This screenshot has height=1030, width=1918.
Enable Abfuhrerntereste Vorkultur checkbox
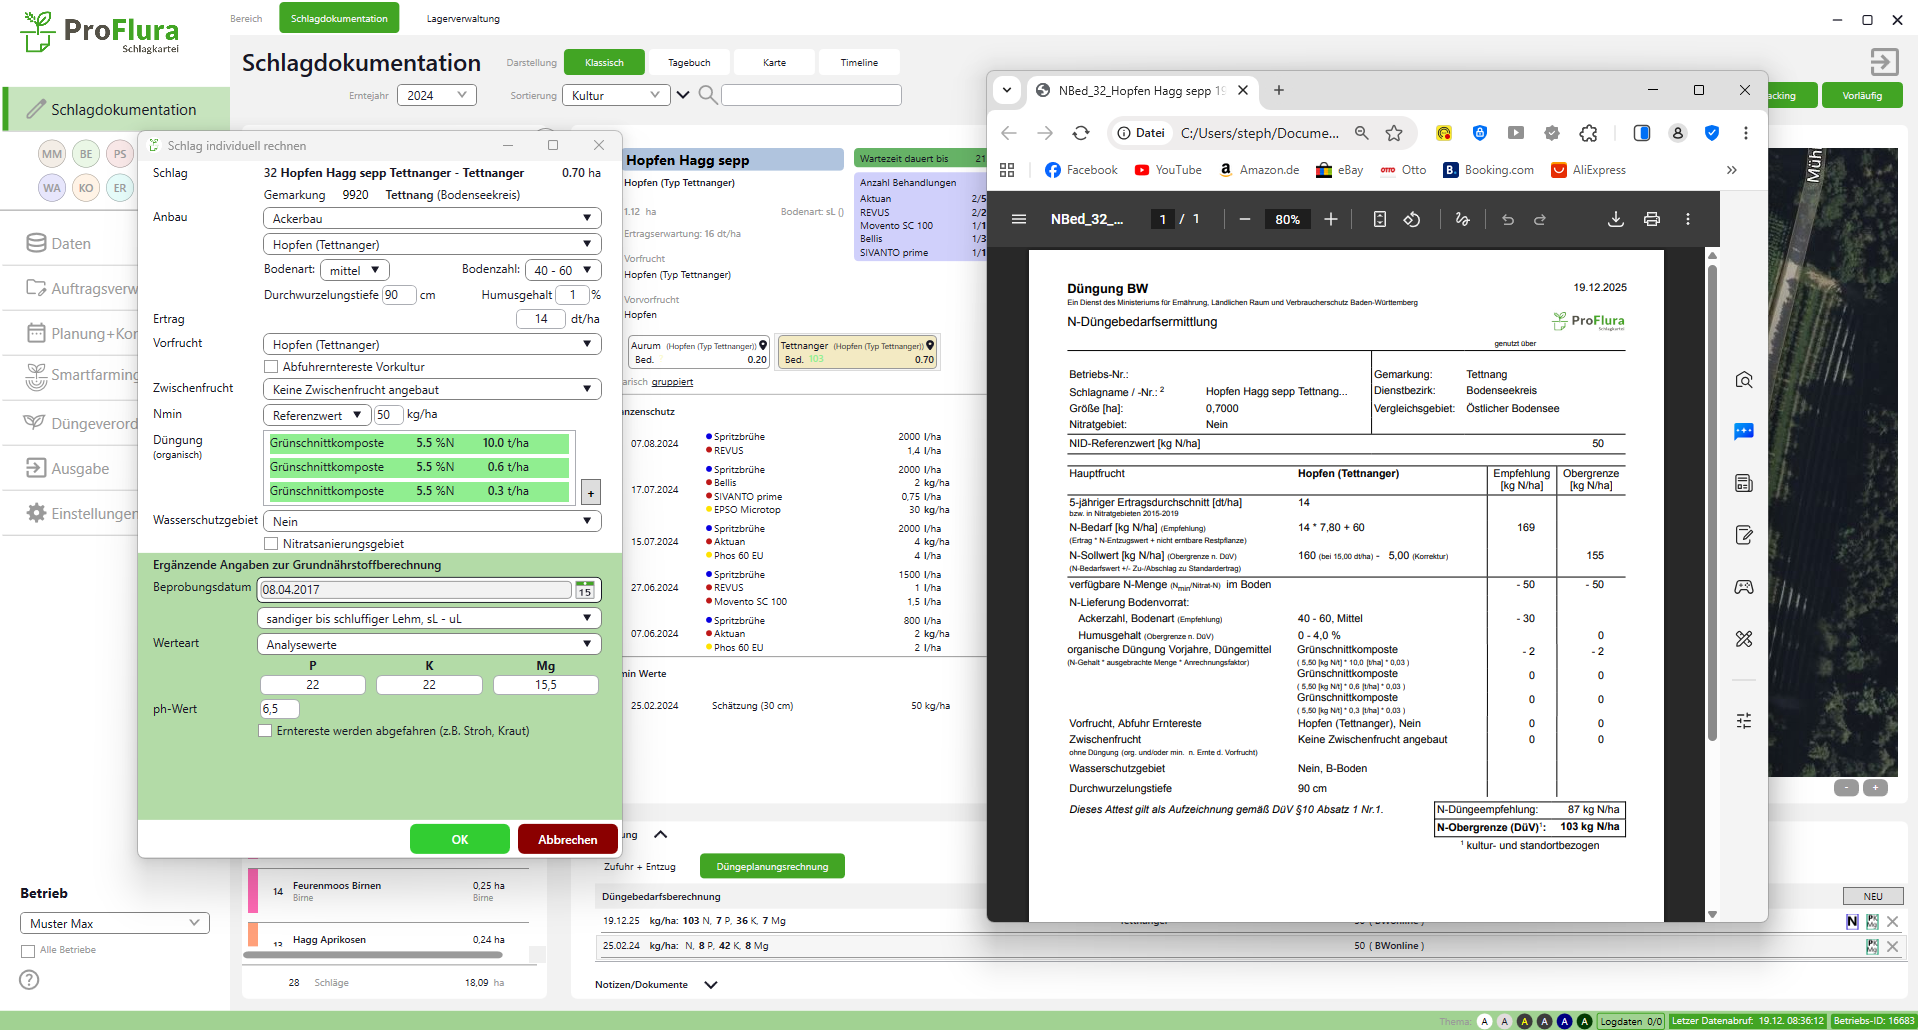point(271,367)
